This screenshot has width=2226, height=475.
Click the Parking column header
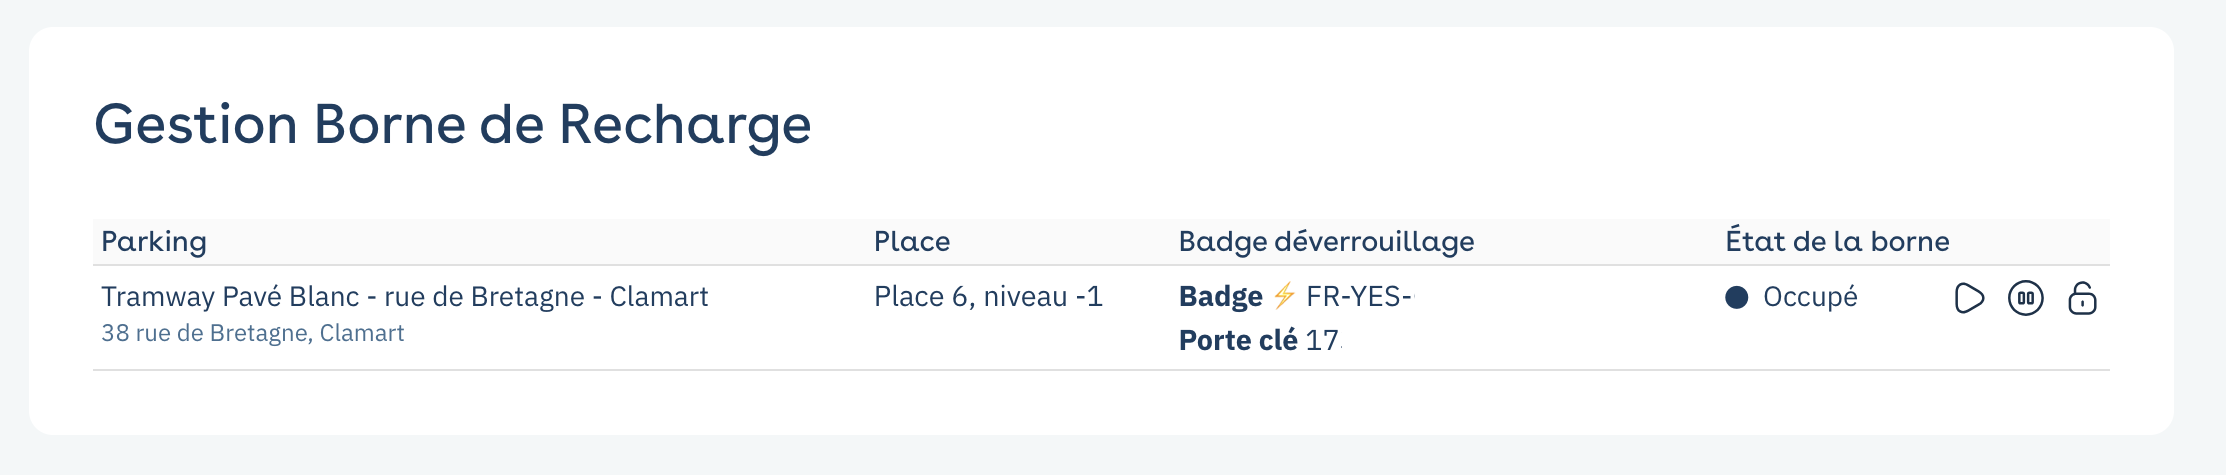(x=154, y=241)
